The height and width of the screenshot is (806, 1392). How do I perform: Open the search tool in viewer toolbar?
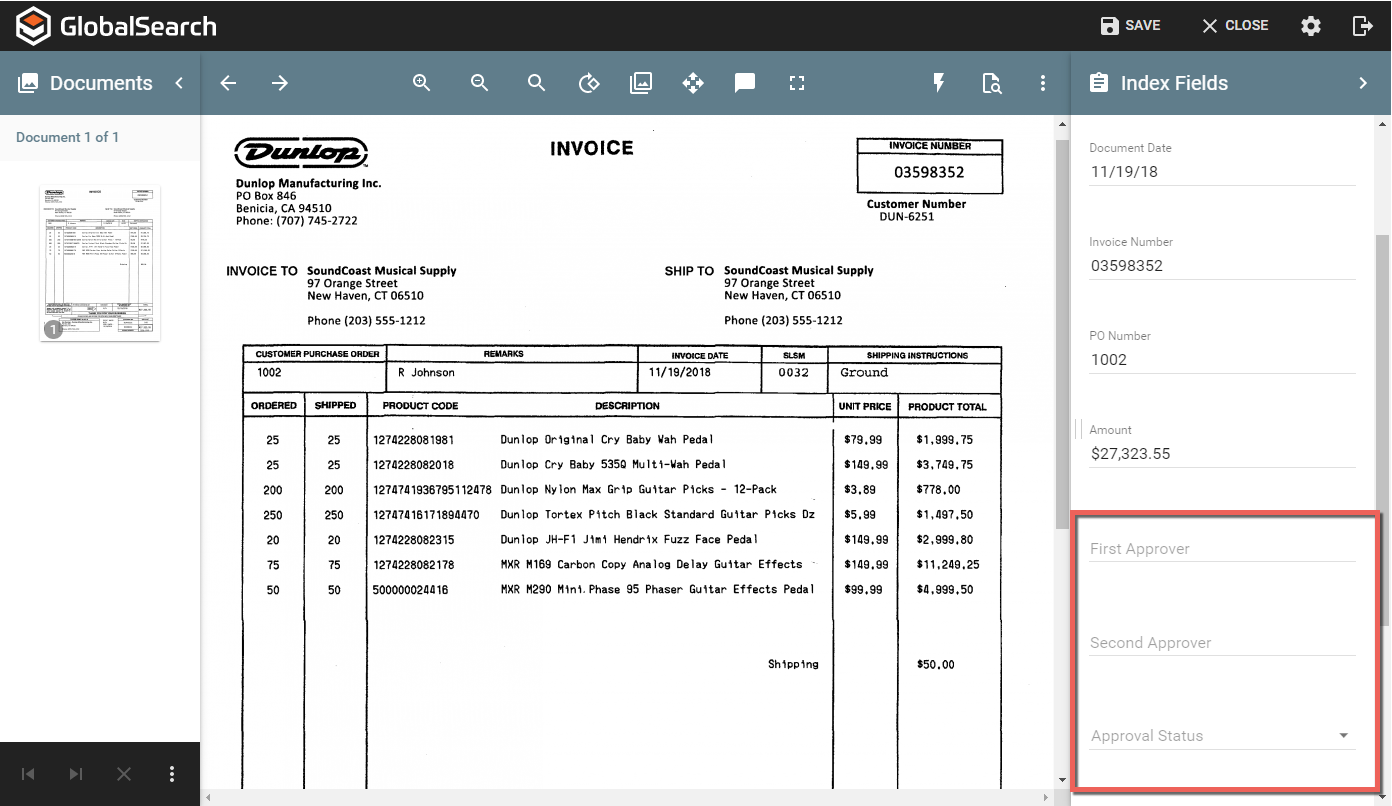coord(537,83)
